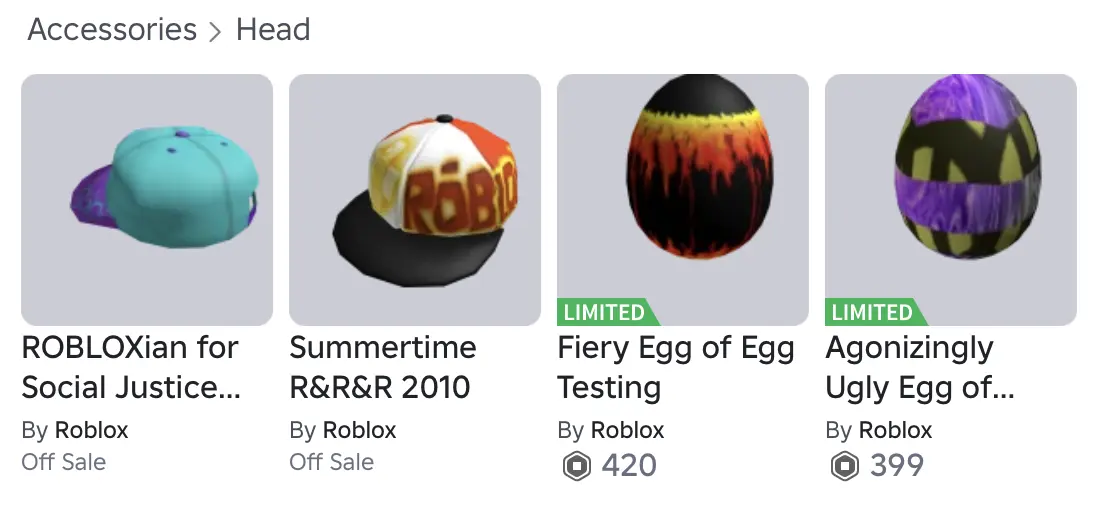Click the 420 price on Fiery Egg

coord(629,466)
